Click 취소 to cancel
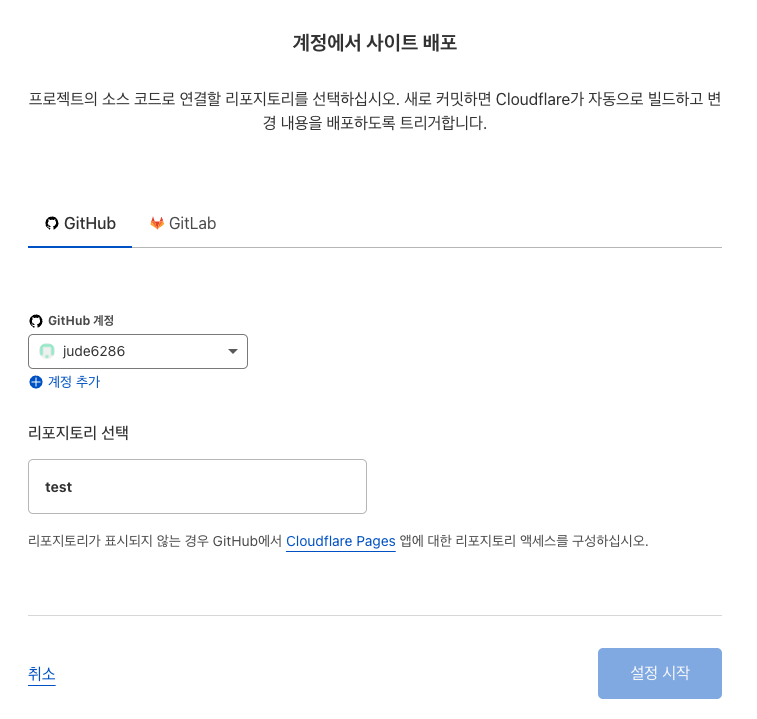757x719 pixels. pyautogui.click(x=42, y=674)
